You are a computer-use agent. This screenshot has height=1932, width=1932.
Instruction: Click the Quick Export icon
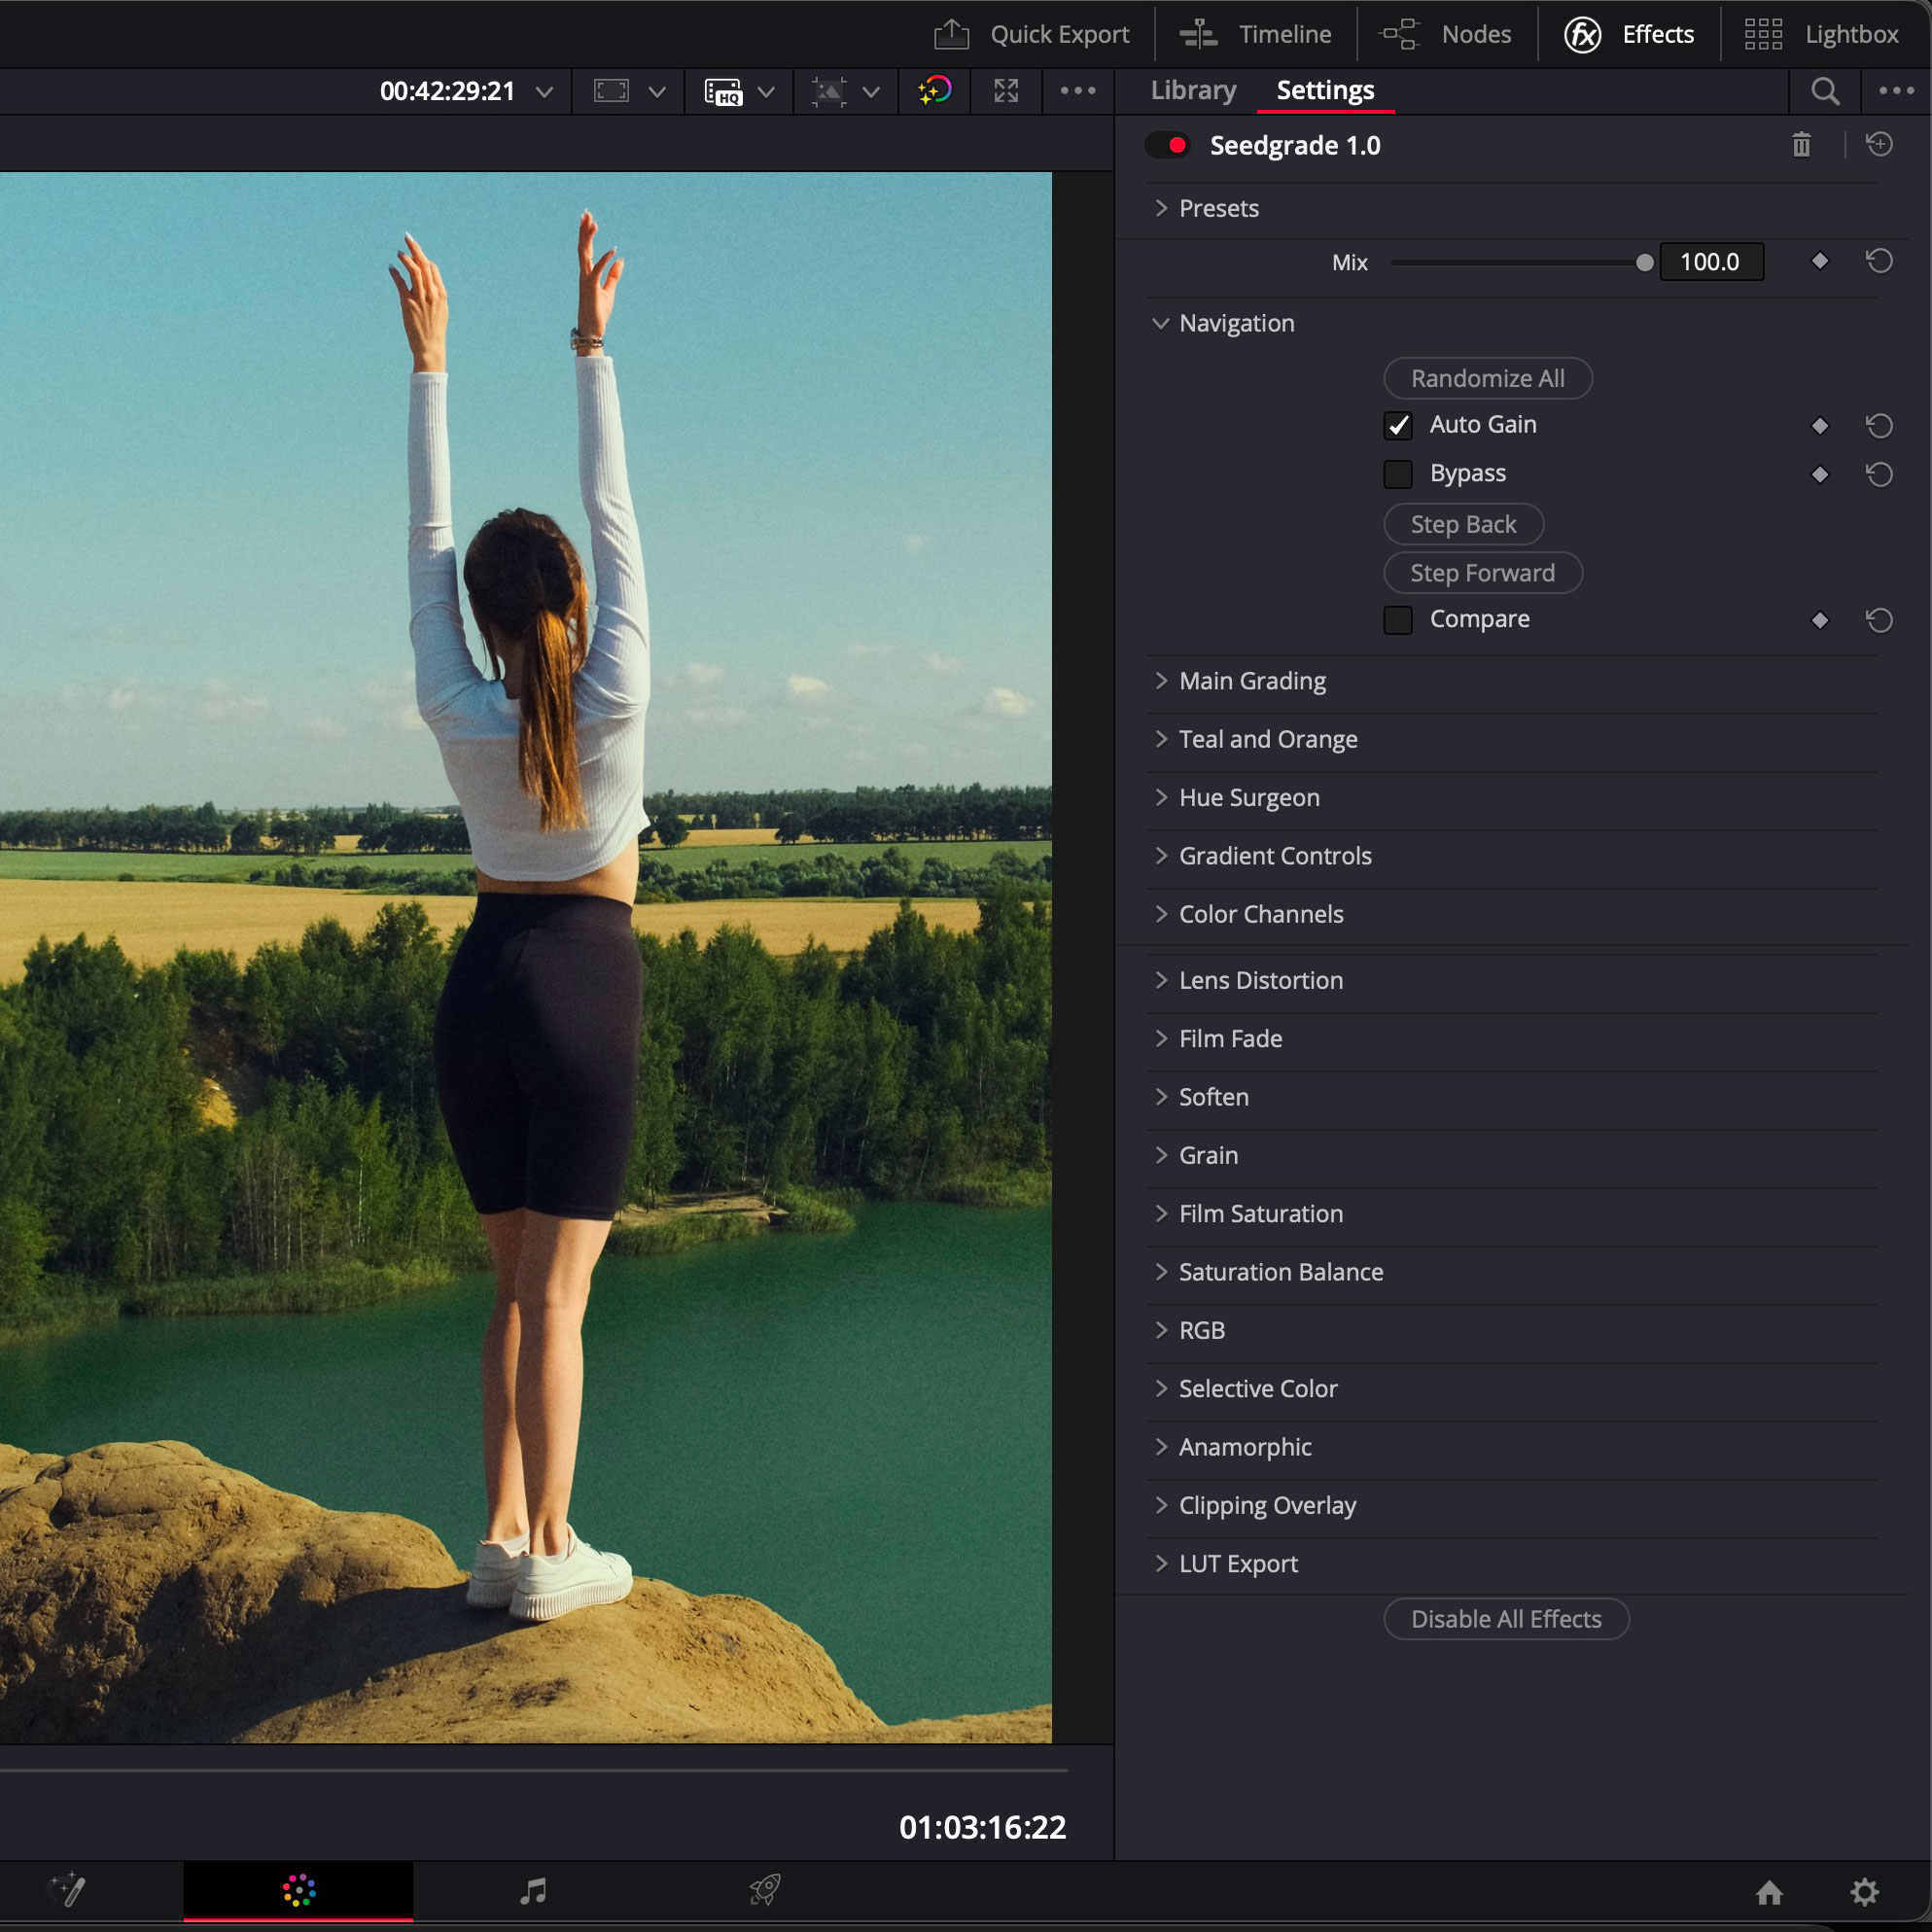tap(951, 33)
